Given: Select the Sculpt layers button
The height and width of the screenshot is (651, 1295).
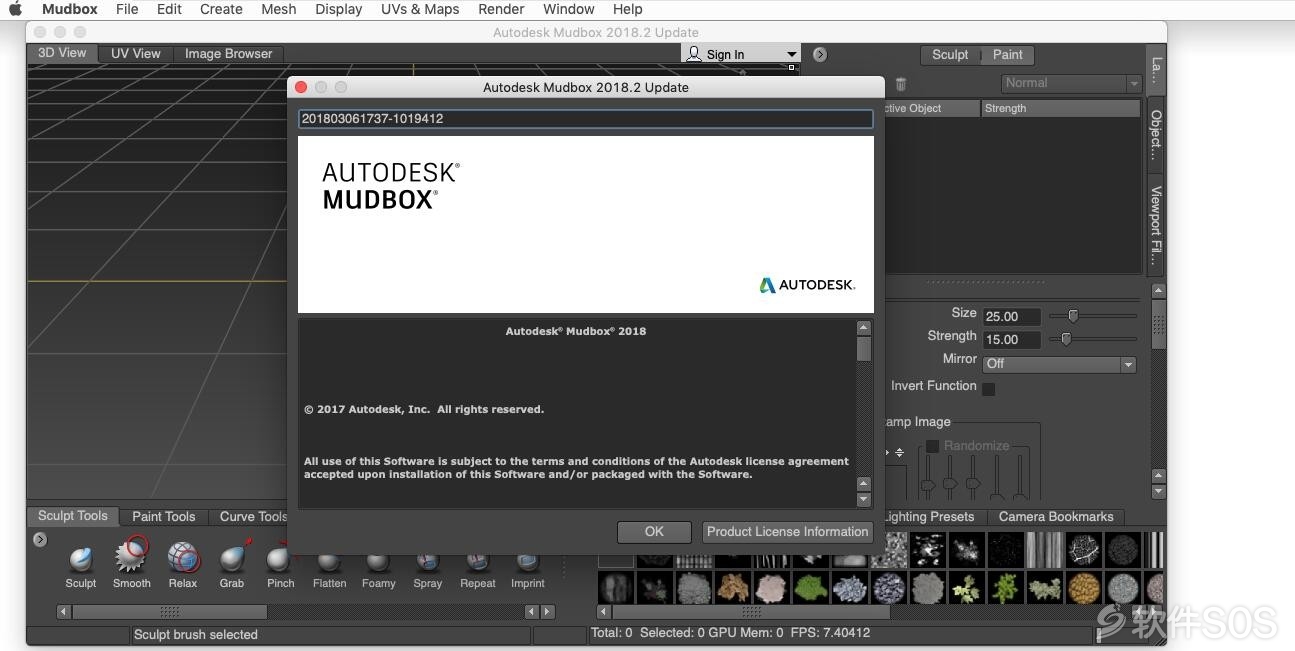Looking at the screenshot, I should [950, 55].
